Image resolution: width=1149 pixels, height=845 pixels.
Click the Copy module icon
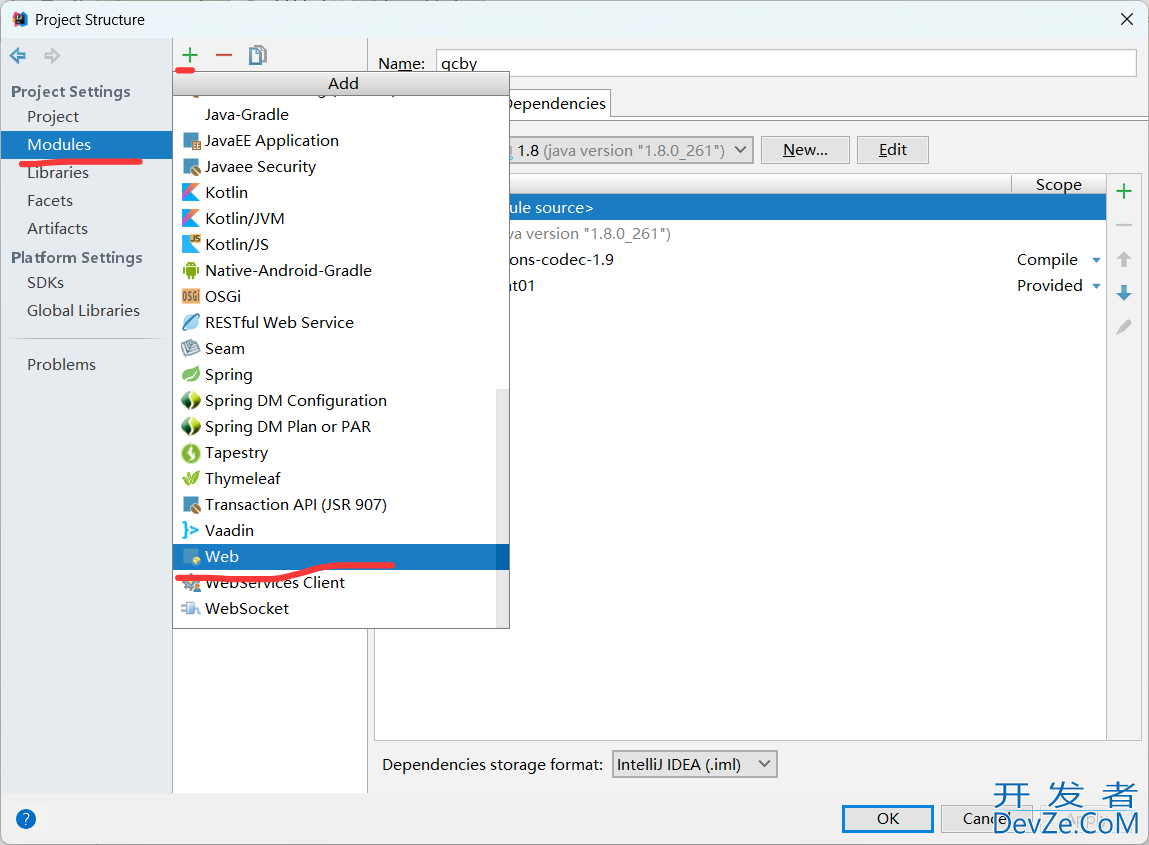click(258, 55)
